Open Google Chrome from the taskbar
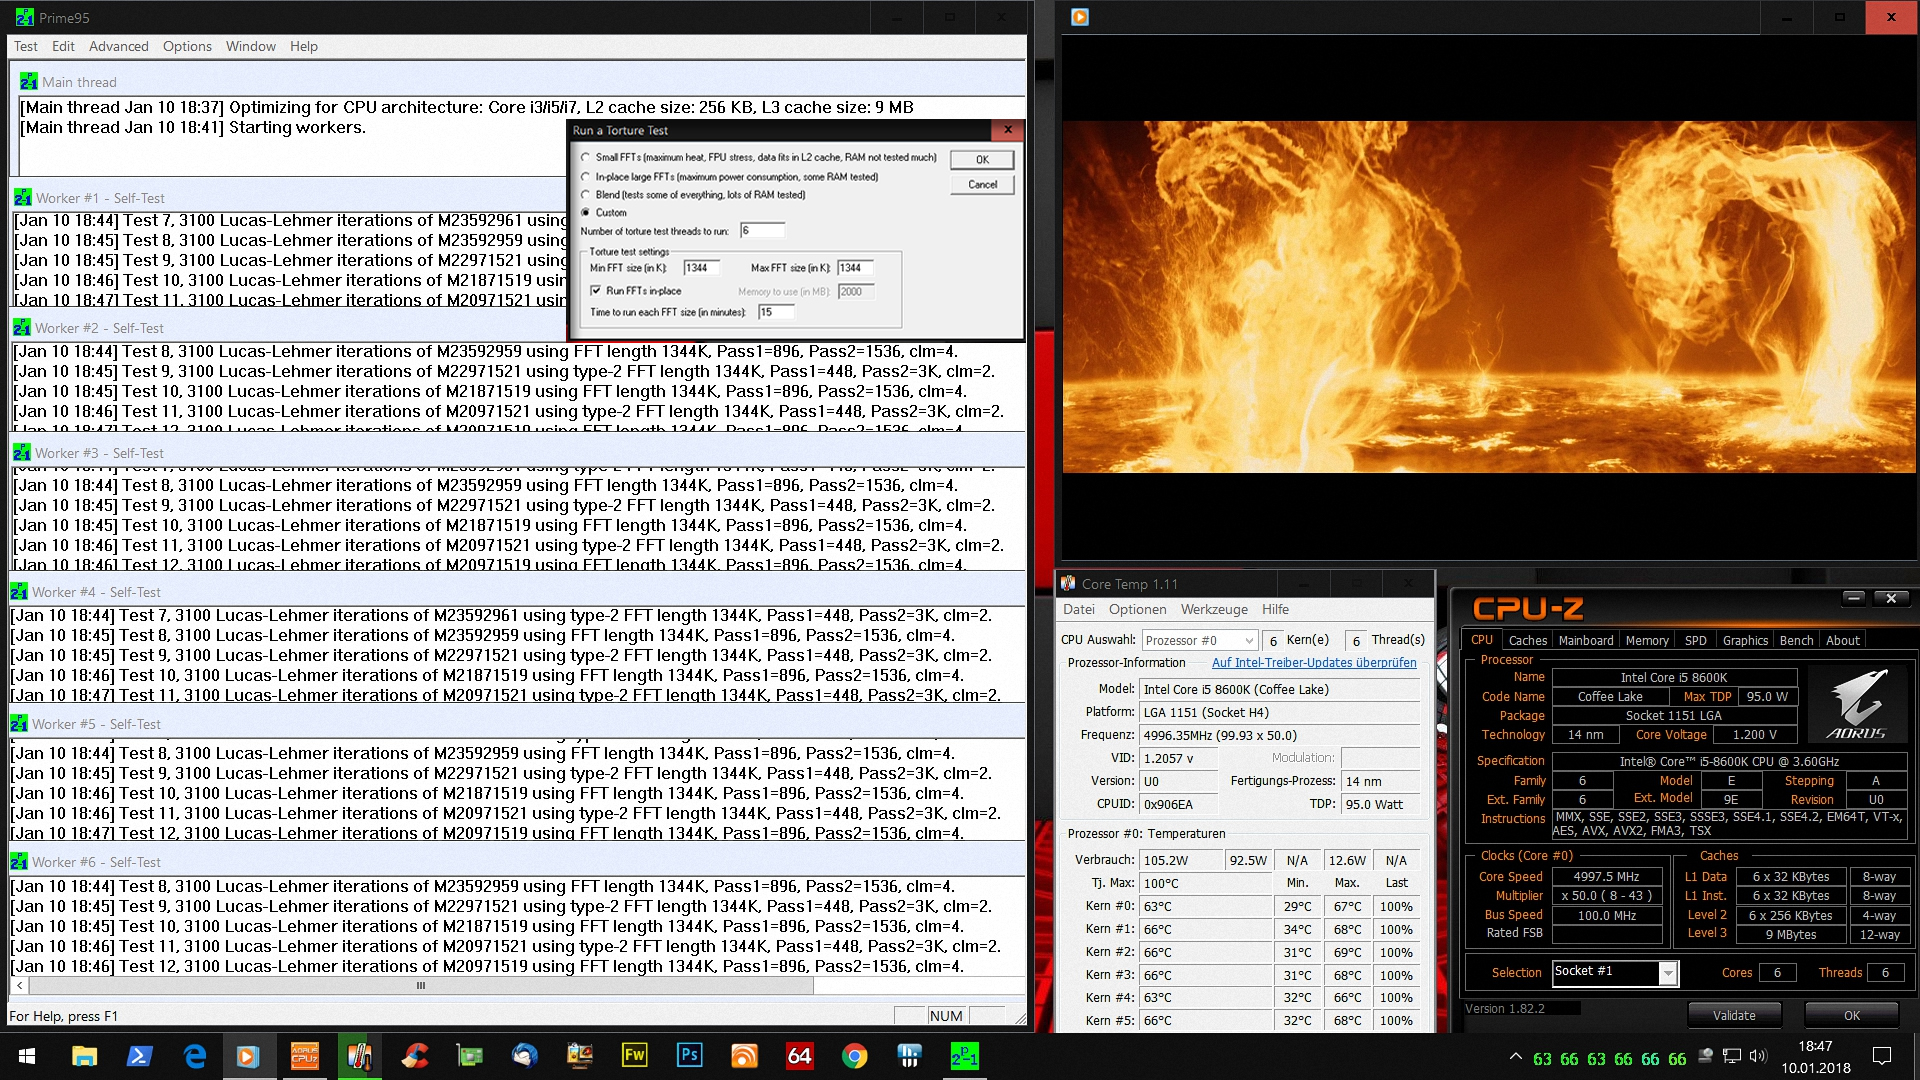Screen dimensions: 1920x1080 click(854, 1056)
